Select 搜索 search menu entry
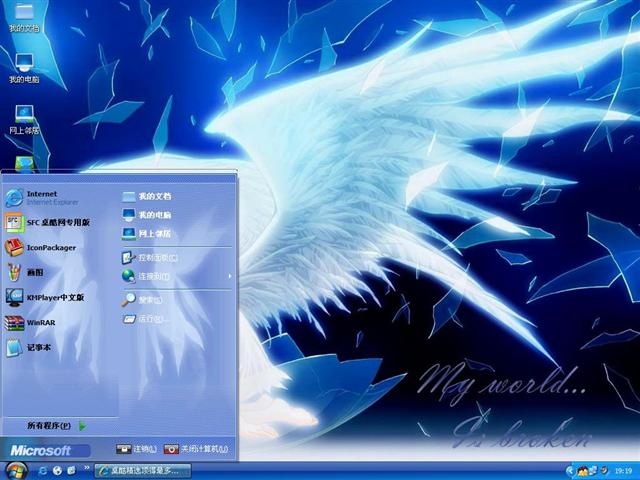This screenshot has width=640, height=480. (x=142, y=300)
